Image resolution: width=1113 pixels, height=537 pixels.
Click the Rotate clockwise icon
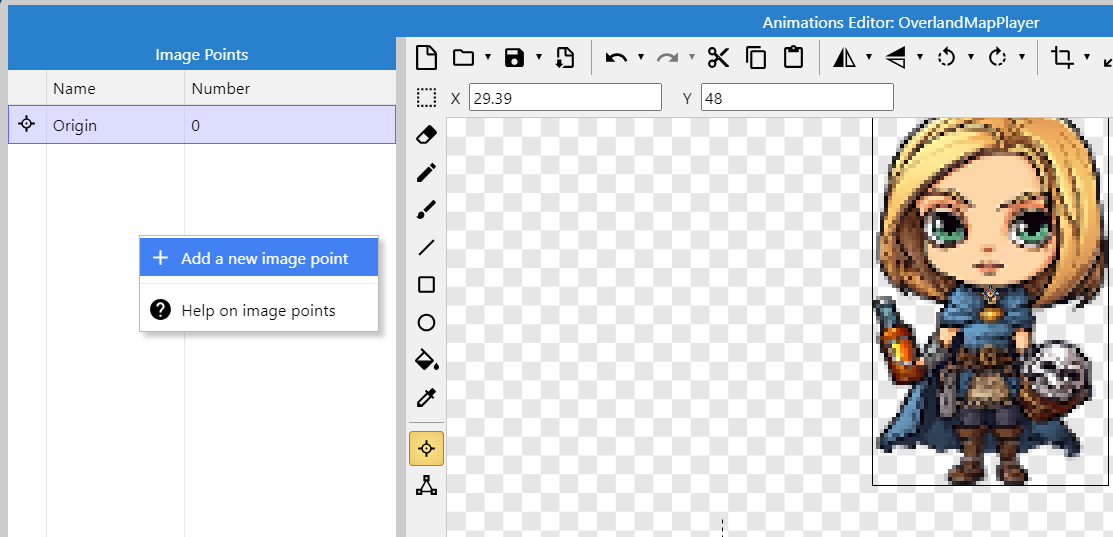[997, 57]
